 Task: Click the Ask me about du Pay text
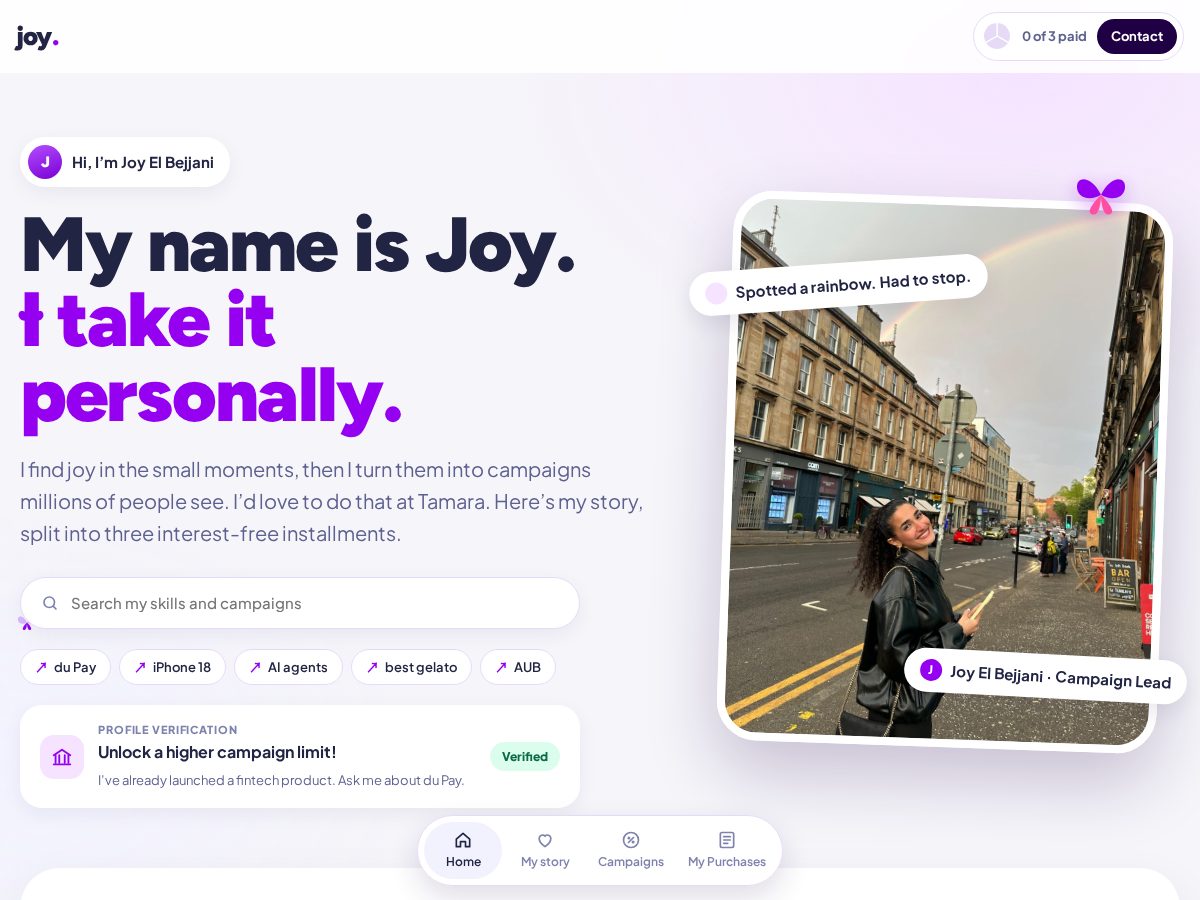401,780
